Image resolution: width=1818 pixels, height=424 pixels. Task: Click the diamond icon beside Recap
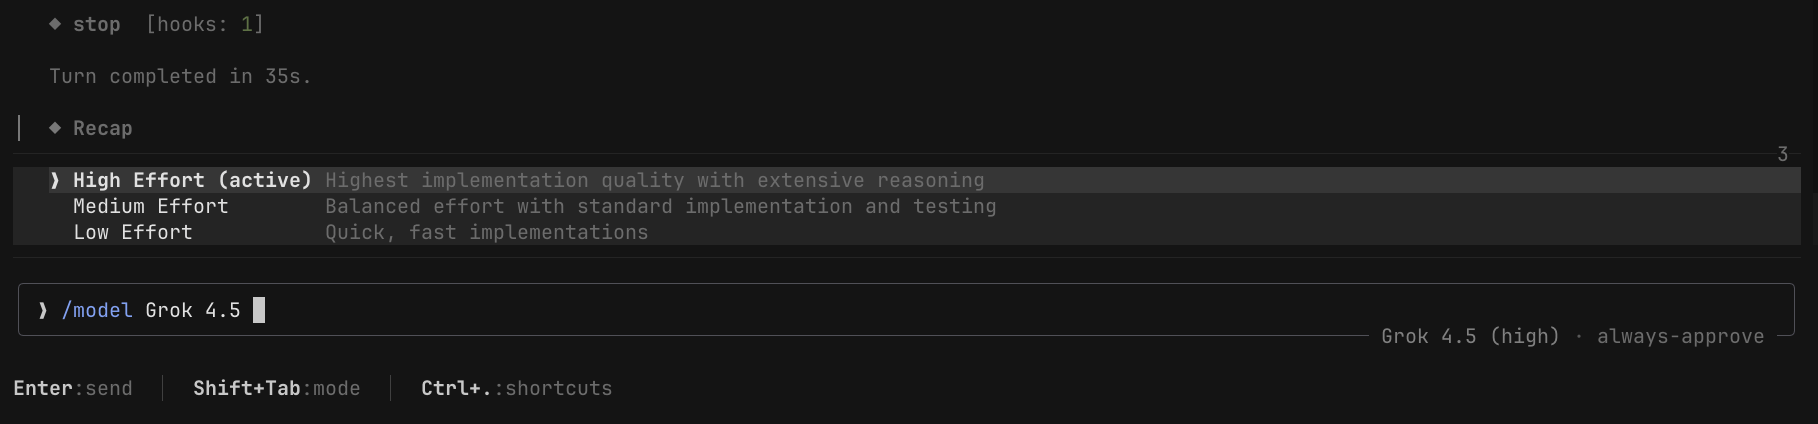pos(55,128)
